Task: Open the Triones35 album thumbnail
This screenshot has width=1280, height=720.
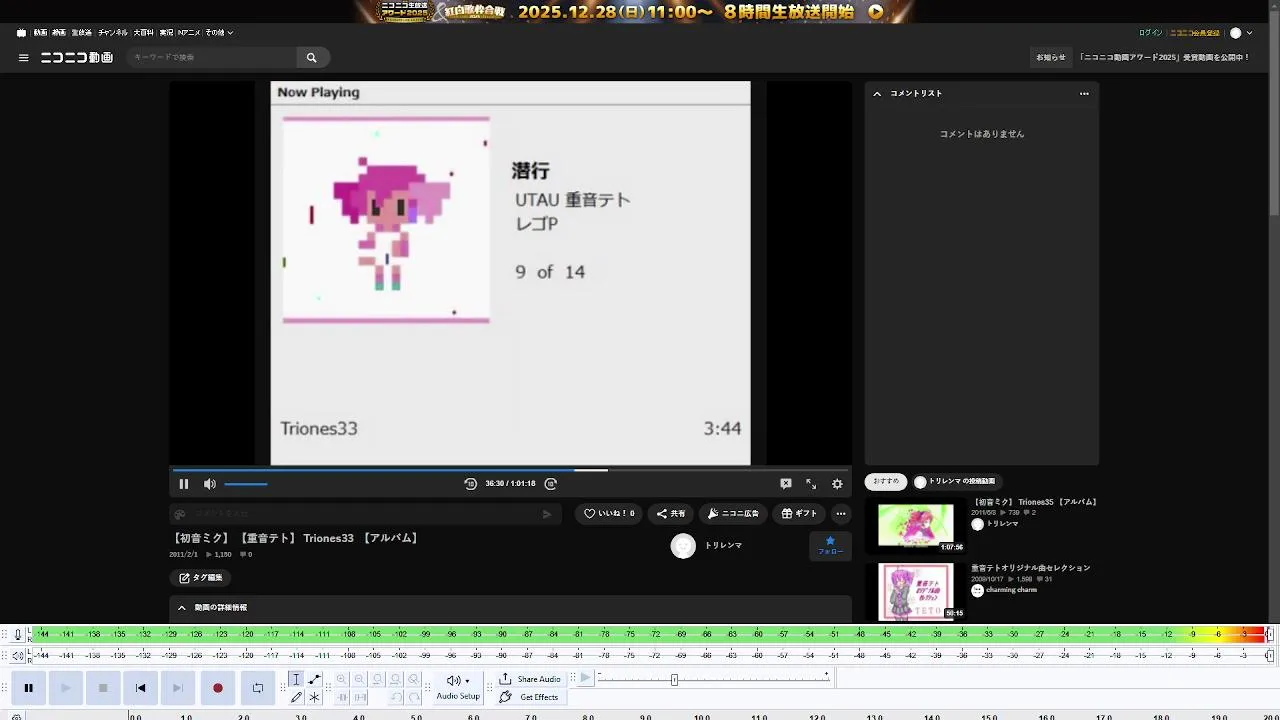Action: [x=916, y=526]
